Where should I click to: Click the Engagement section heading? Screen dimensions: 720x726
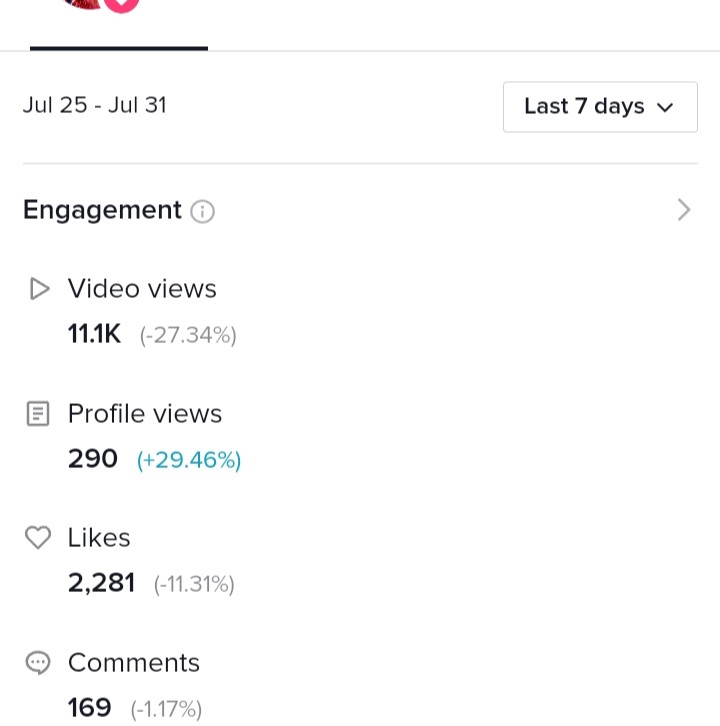pos(102,210)
